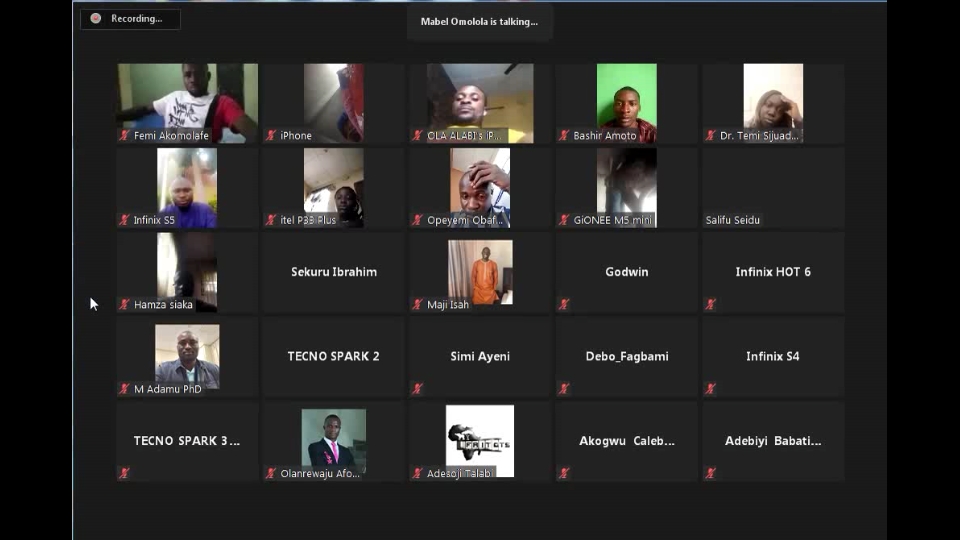The width and height of the screenshot is (960, 540).
Task: Select the Adesoji Talabi logo thumbnail
Action: [480, 438]
